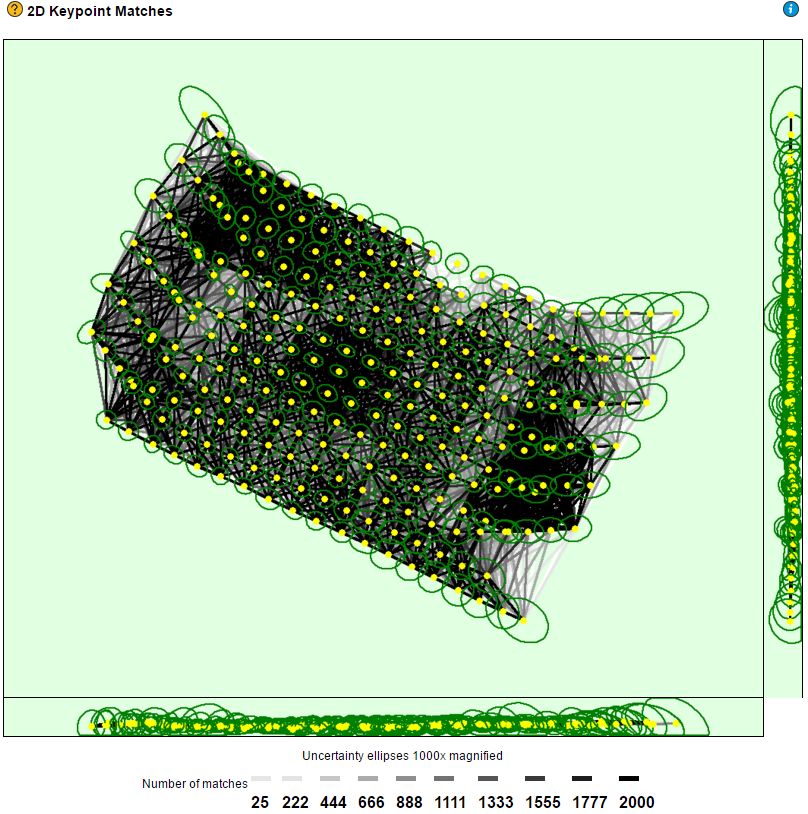Image resolution: width=808 pixels, height=814 pixels.
Task: Click the legend swatch above 1111
Action: click(x=443, y=778)
